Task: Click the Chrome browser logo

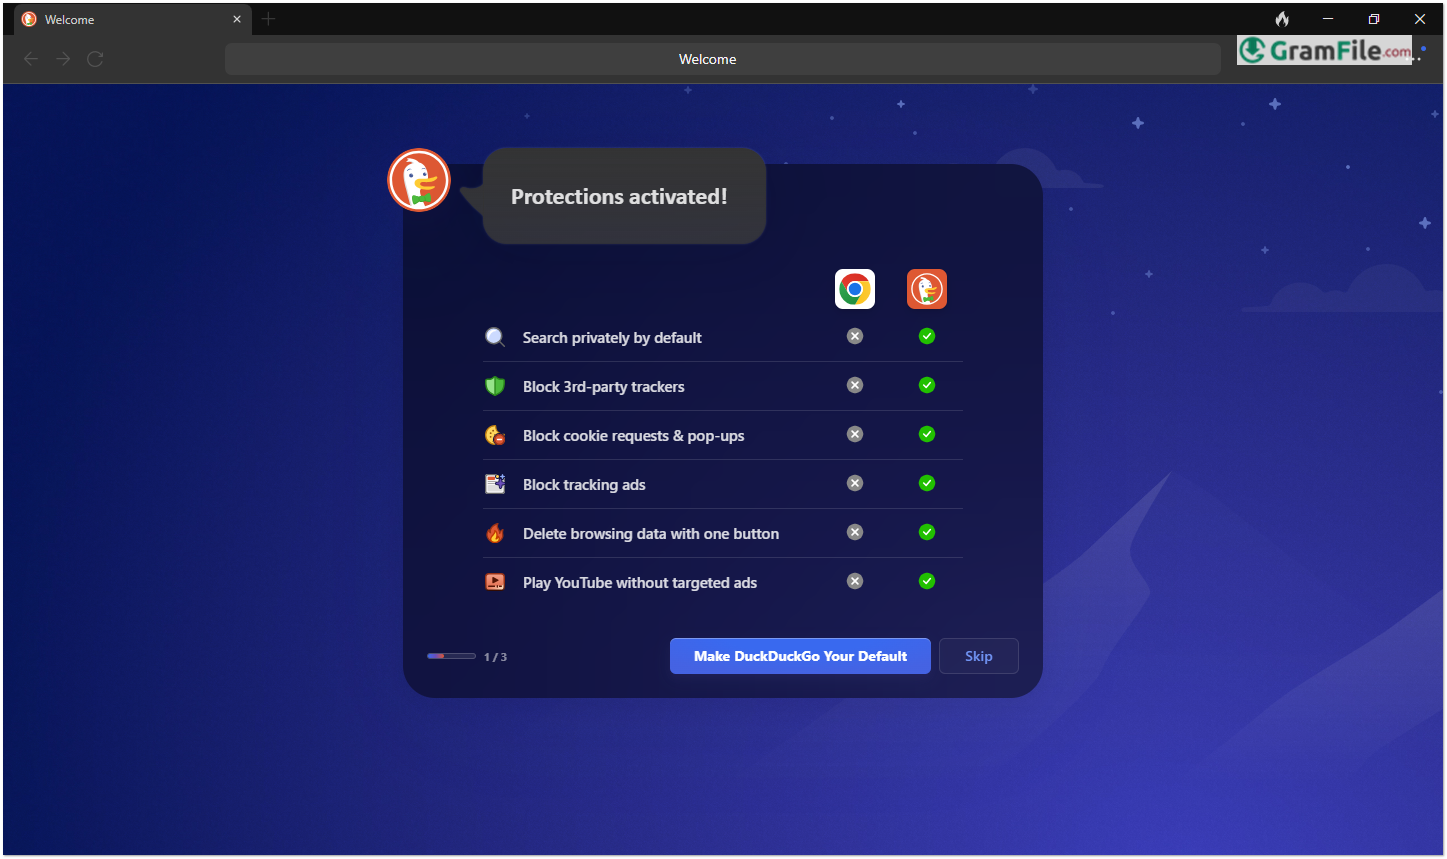Action: pyautogui.click(x=855, y=289)
